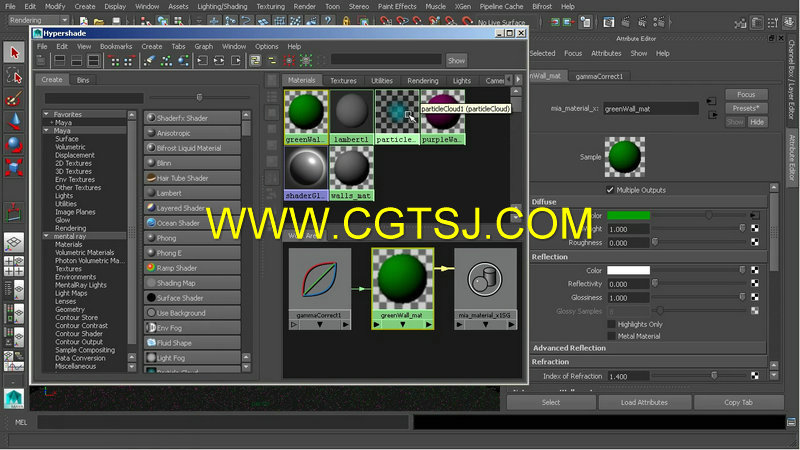
Task: Click the Select button
Action: coord(551,403)
